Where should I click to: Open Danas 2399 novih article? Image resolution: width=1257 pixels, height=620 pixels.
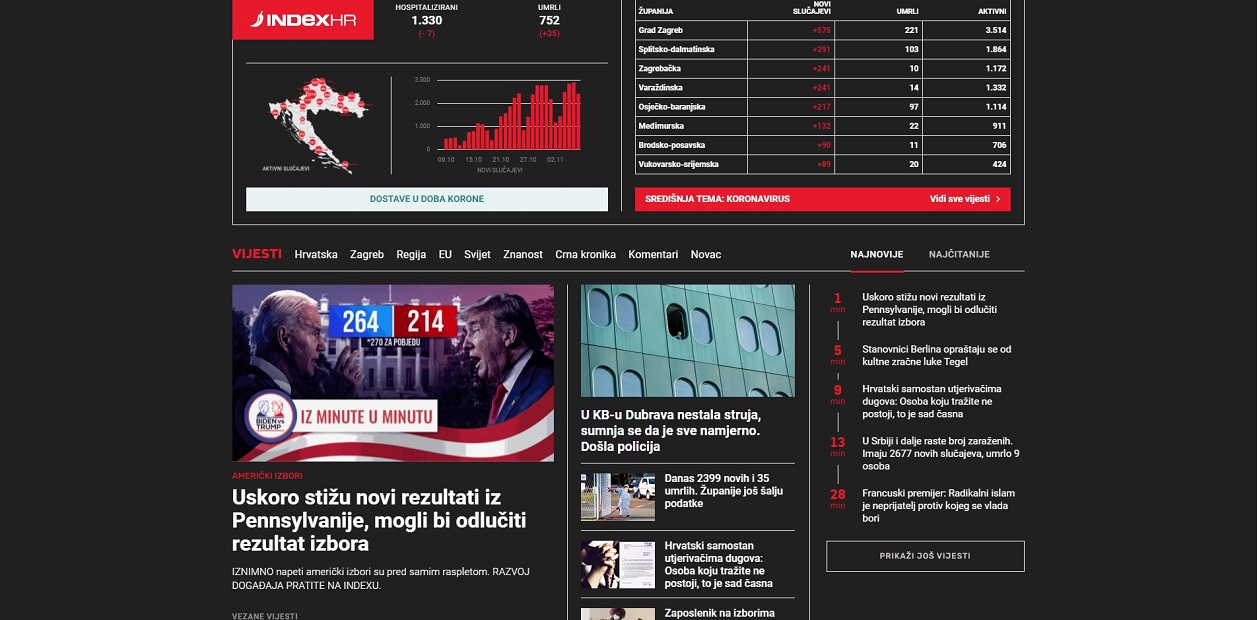(724, 491)
